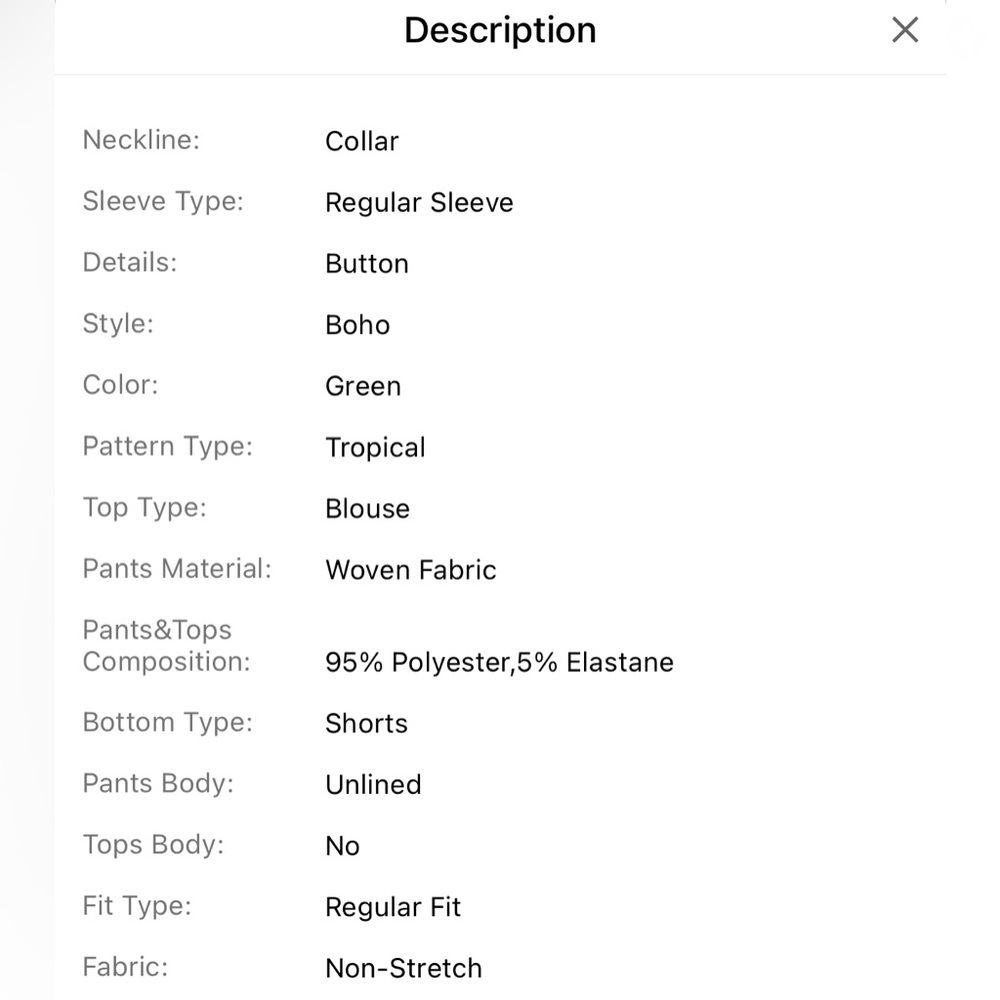Click the Tropical pattern type value
The width and height of the screenshot is (1000, 1000).
pos(375,448)
